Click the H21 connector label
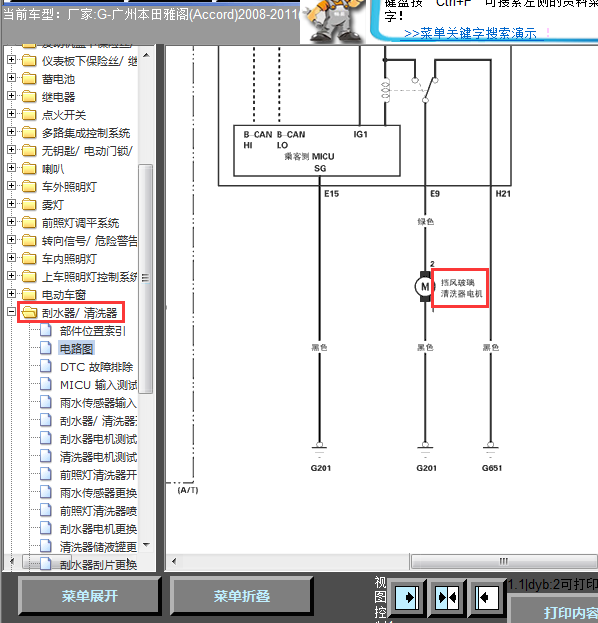 pyautogui.click(x=503, y=193)
